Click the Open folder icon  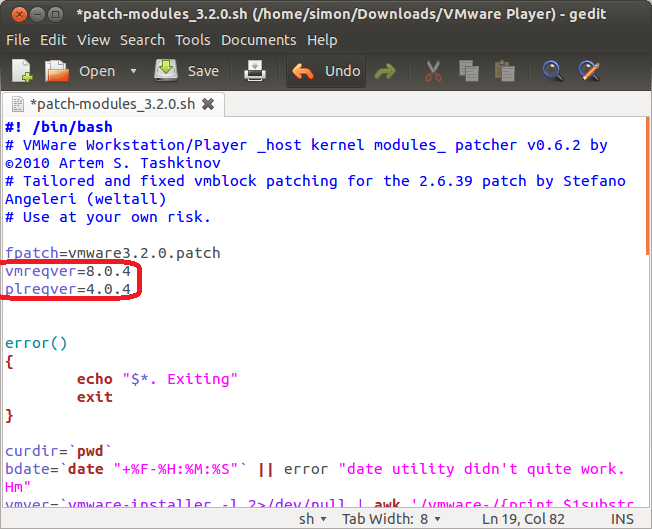coord(57,71)
